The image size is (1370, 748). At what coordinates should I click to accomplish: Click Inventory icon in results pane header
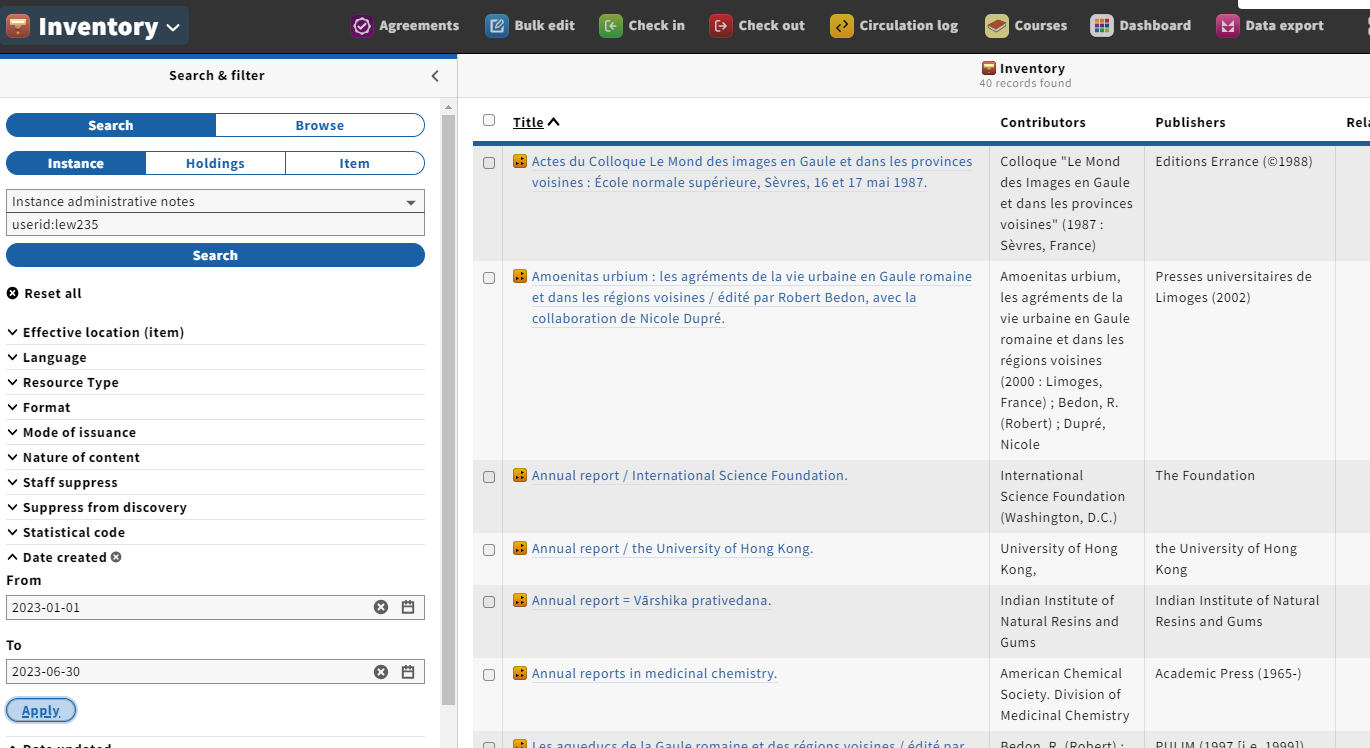coord(989,68)
